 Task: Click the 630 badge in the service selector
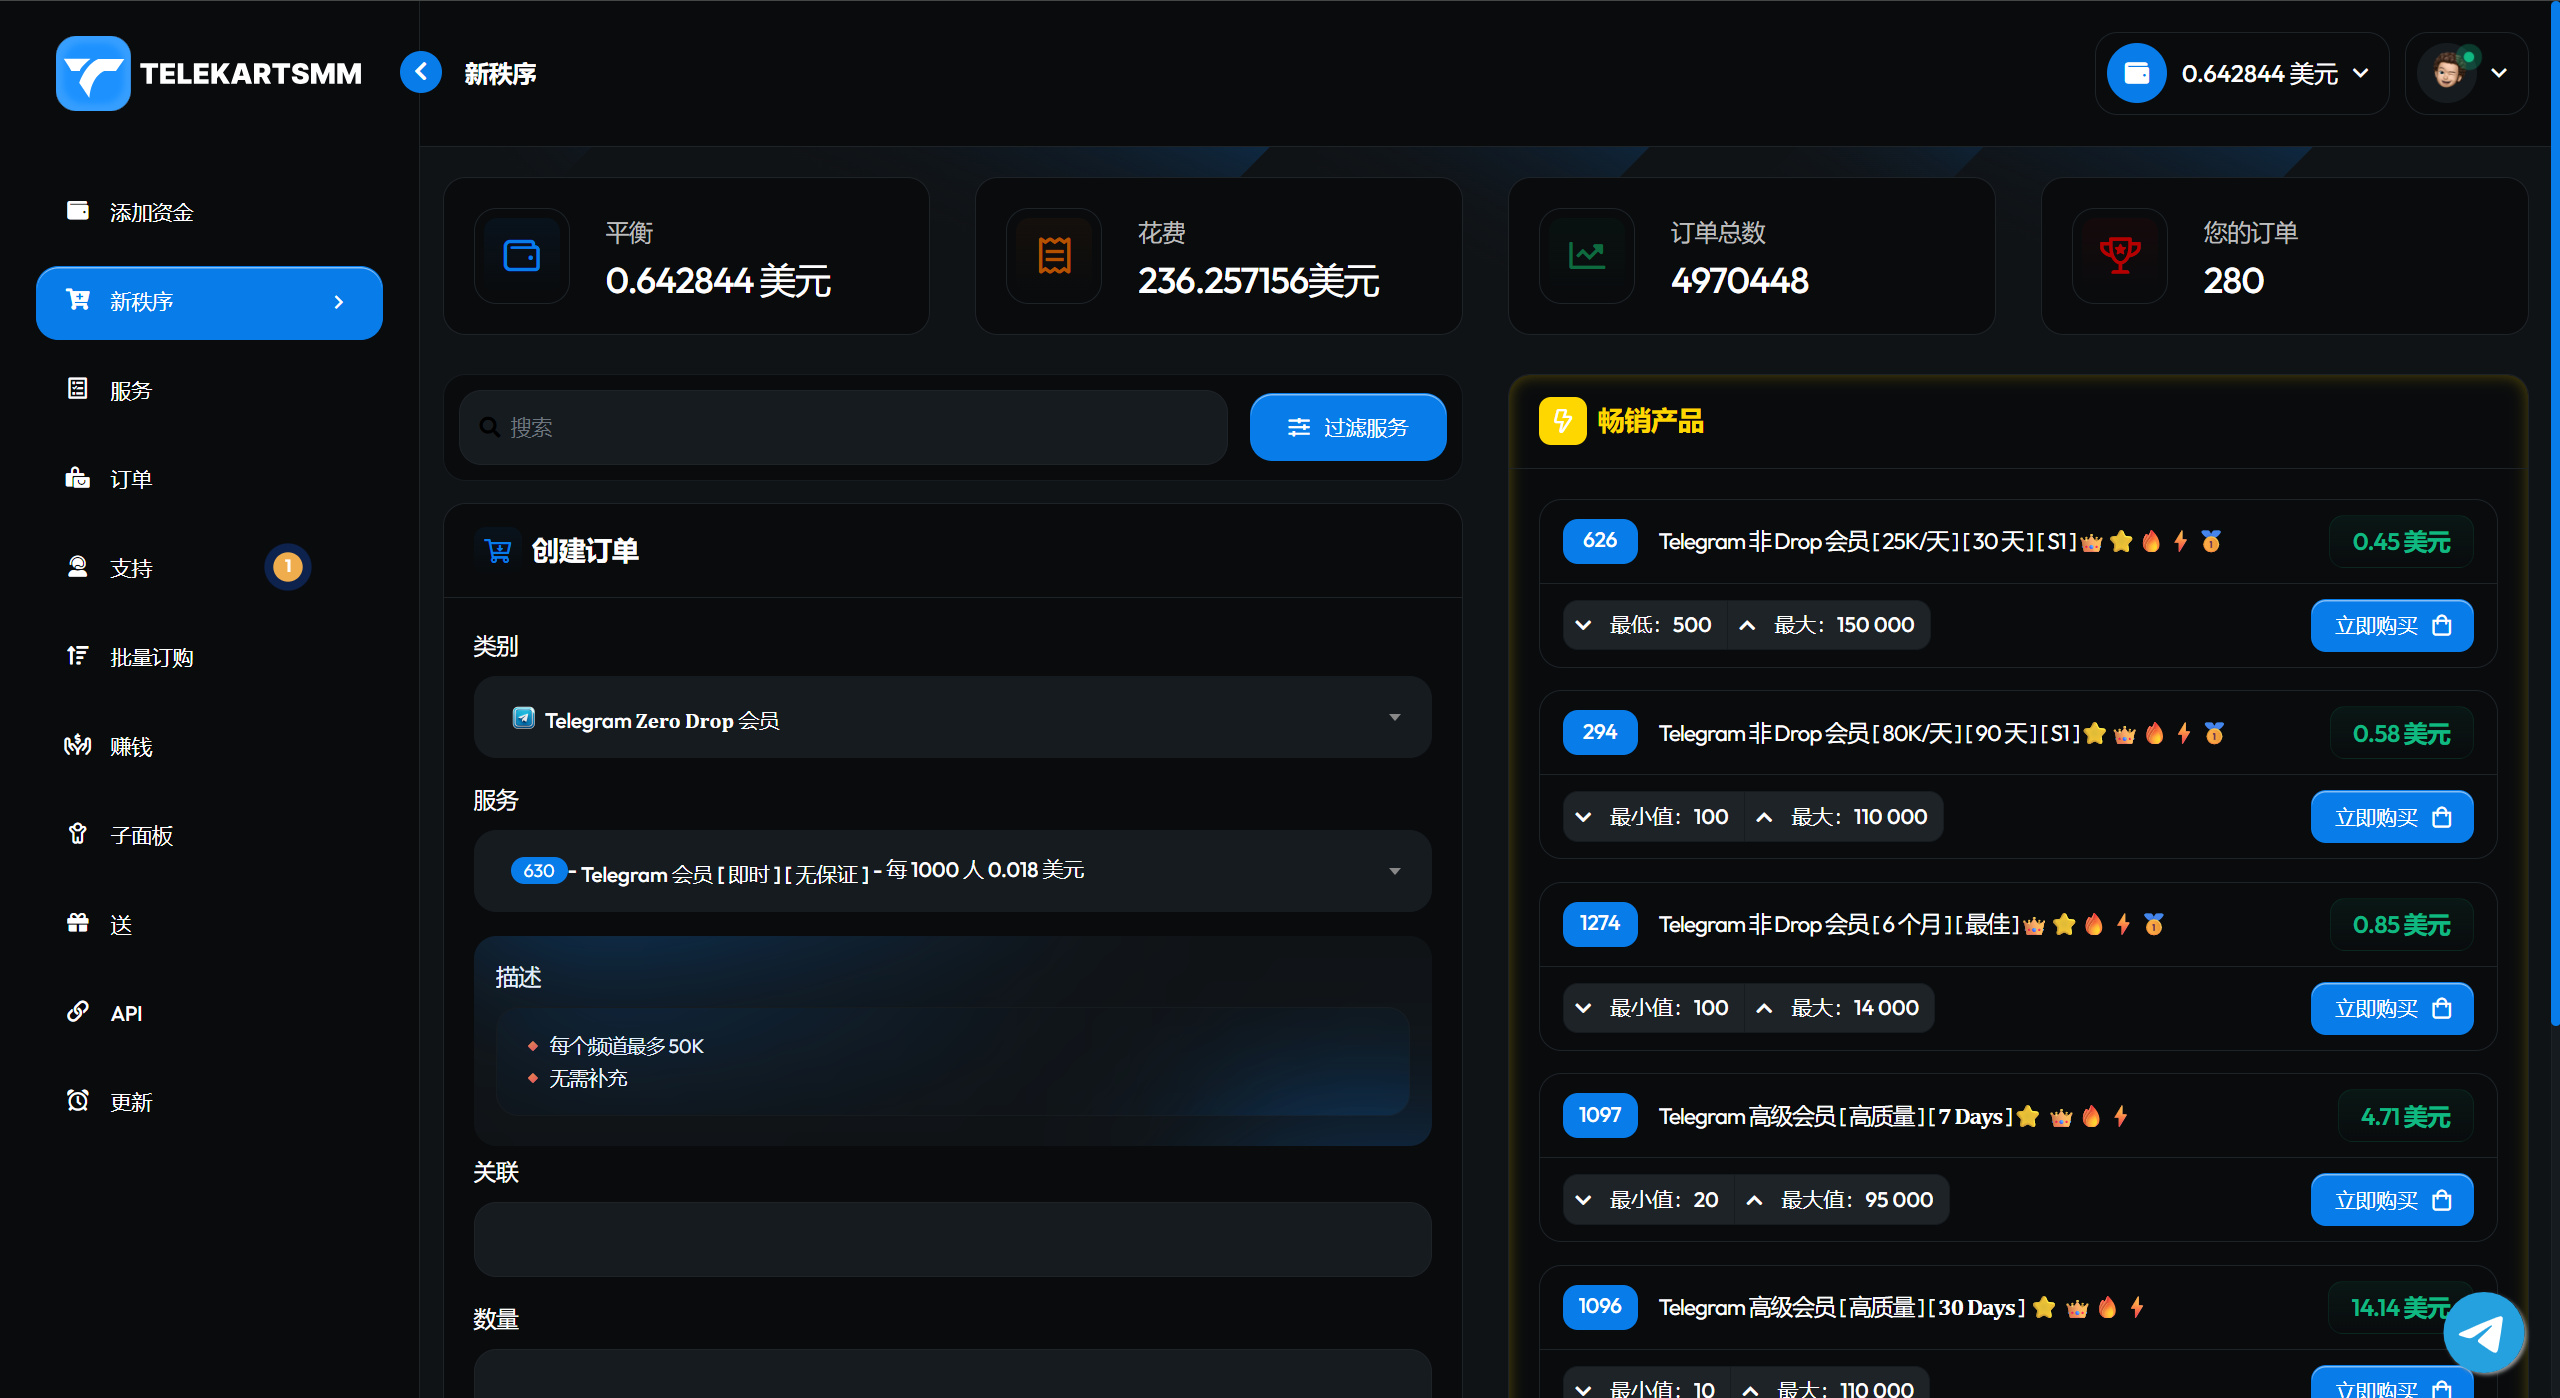coord(539,871)
